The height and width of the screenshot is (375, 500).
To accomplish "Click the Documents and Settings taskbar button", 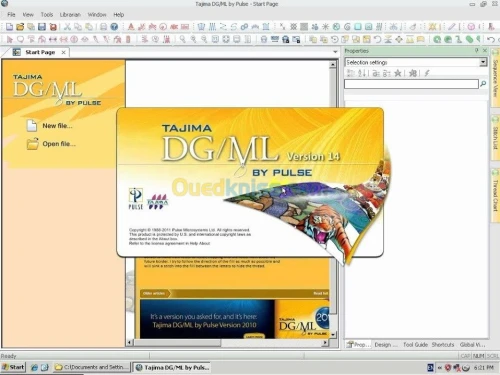I will (x=92, y=367).
